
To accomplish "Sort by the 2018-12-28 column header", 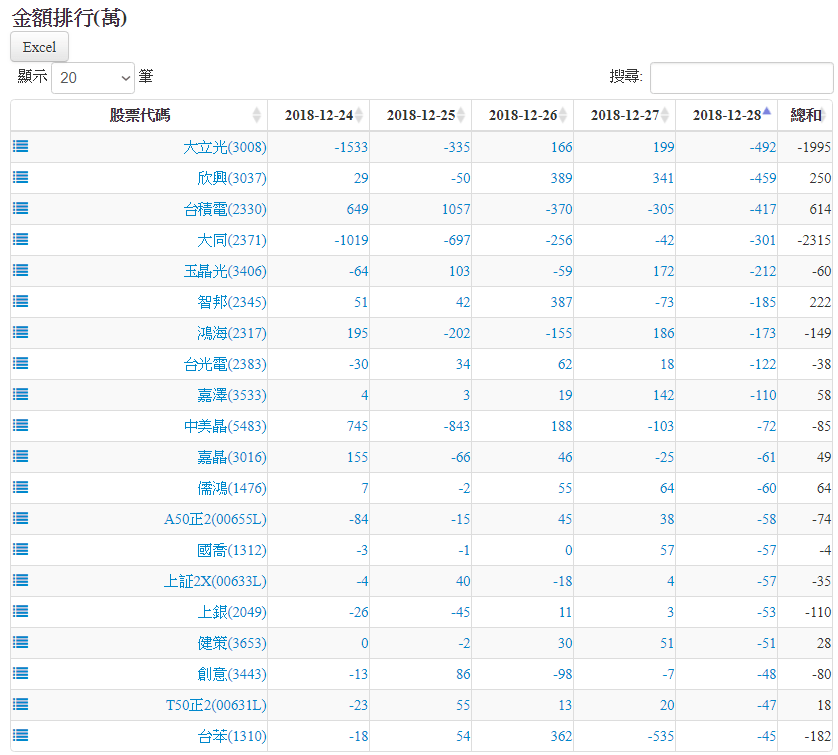I will click(x=726, y=115).
